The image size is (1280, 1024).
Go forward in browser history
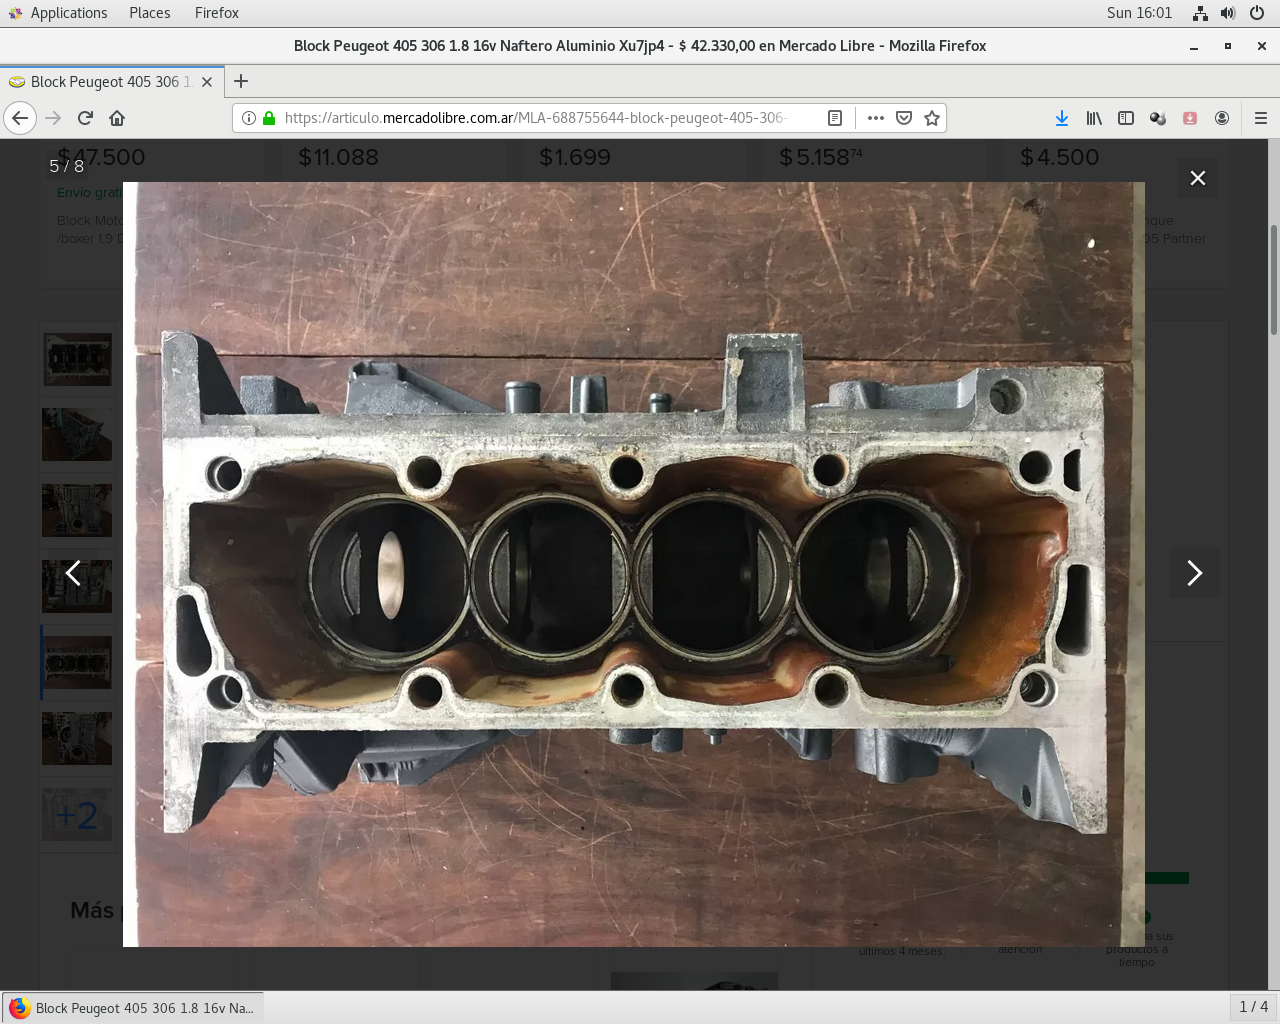point(53,118)
